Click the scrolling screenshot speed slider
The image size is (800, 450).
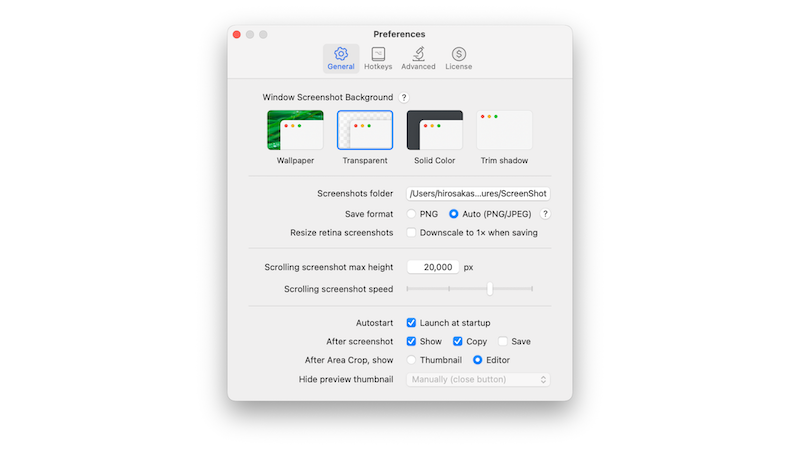[x=469, y=289]
